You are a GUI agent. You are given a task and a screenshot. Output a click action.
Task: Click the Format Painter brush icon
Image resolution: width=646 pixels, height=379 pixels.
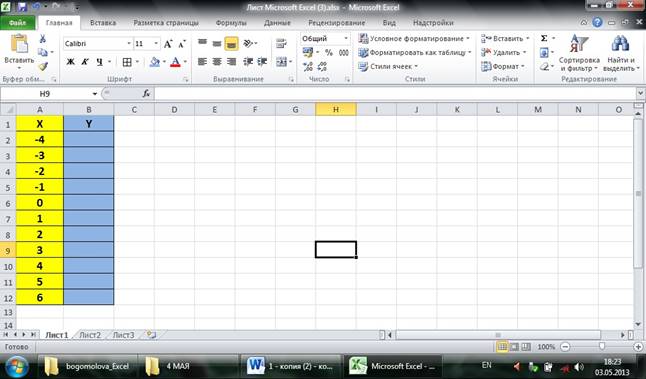click(43, 66)
